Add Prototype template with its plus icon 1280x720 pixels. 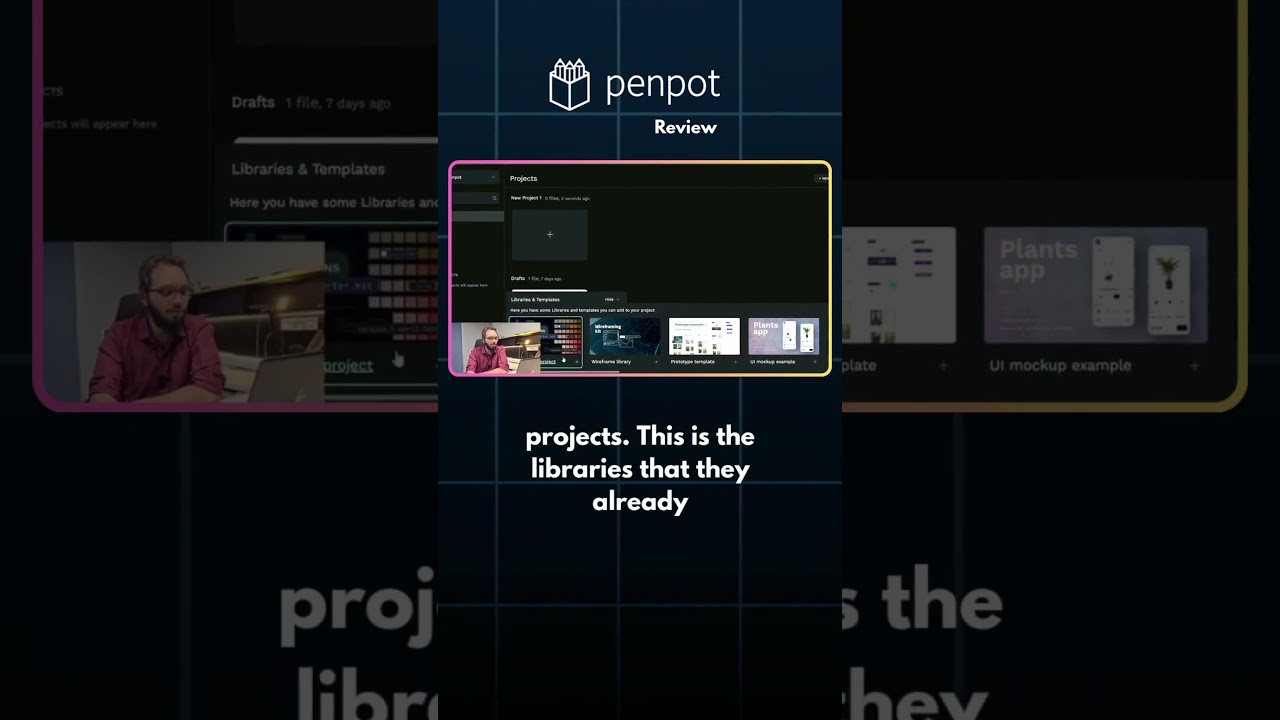(x=735, y=362)
